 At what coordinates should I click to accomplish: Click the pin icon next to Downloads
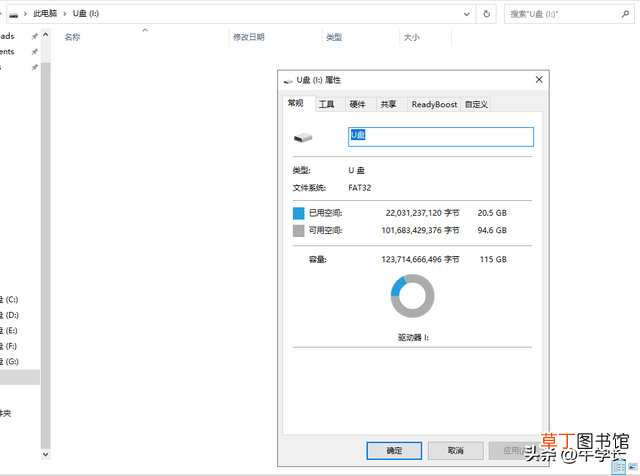tap(35, 36)
